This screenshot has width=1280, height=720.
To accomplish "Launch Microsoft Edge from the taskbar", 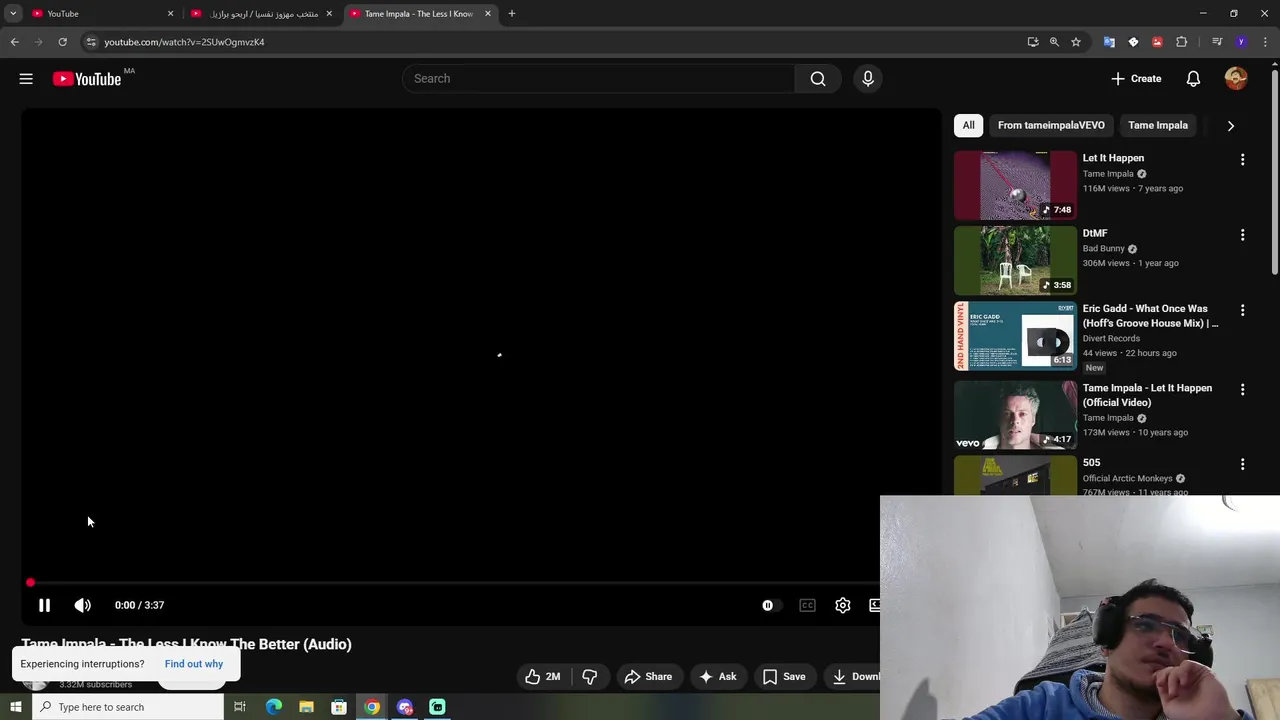I will tap(273, 707).
